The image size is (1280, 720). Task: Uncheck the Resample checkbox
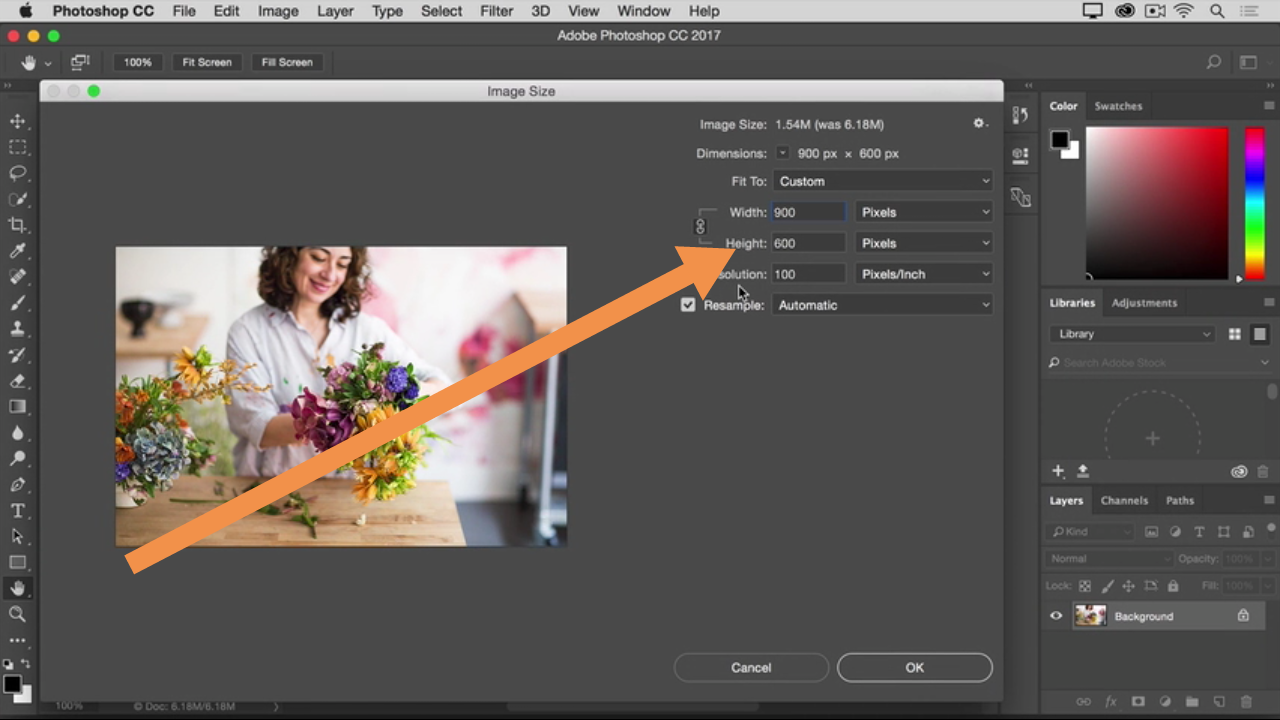688,305
